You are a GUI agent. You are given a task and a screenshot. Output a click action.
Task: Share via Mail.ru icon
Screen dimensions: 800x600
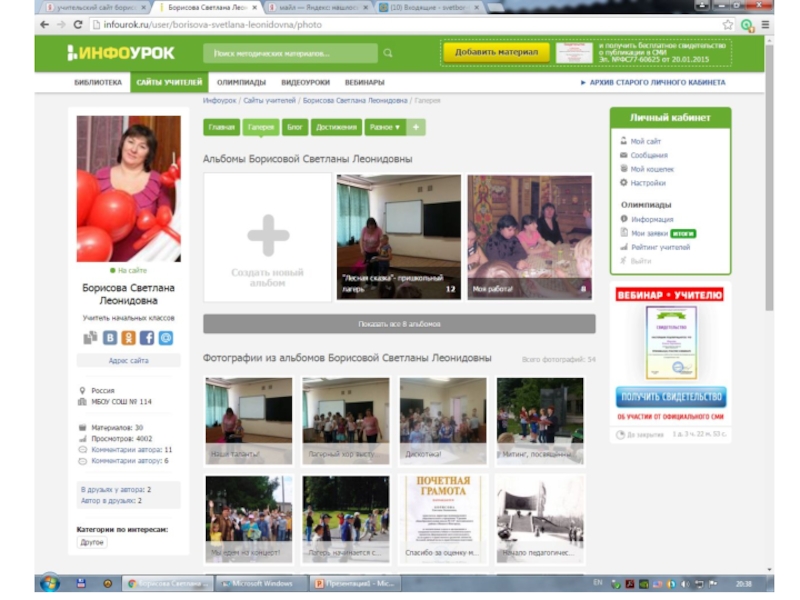166,338
